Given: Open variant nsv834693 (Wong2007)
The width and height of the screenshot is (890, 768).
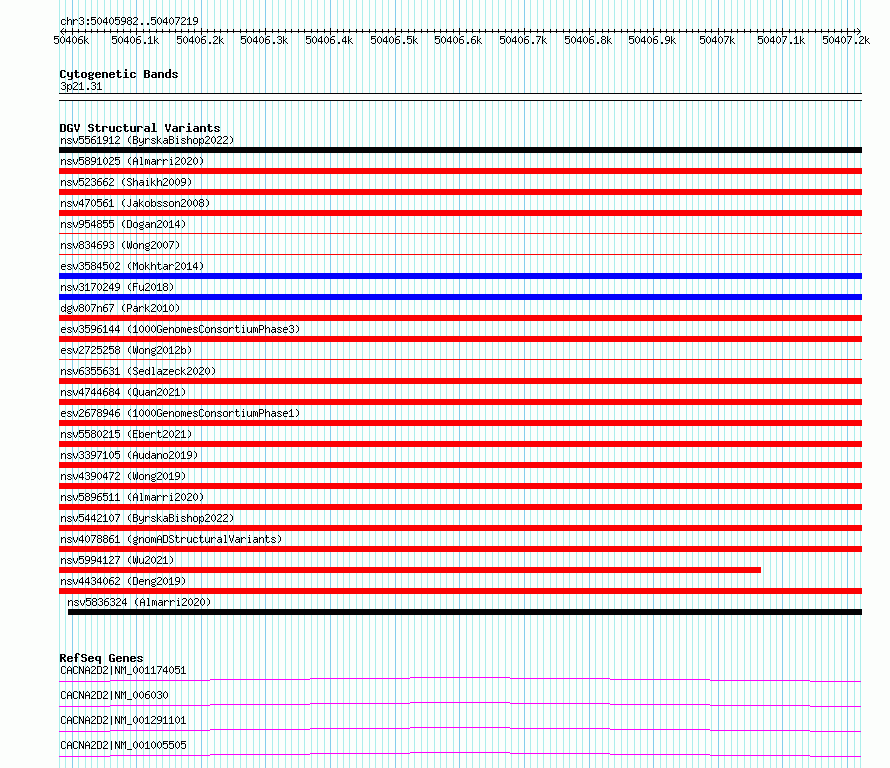Looking at the screenshot, I should [x=120, y=245].
